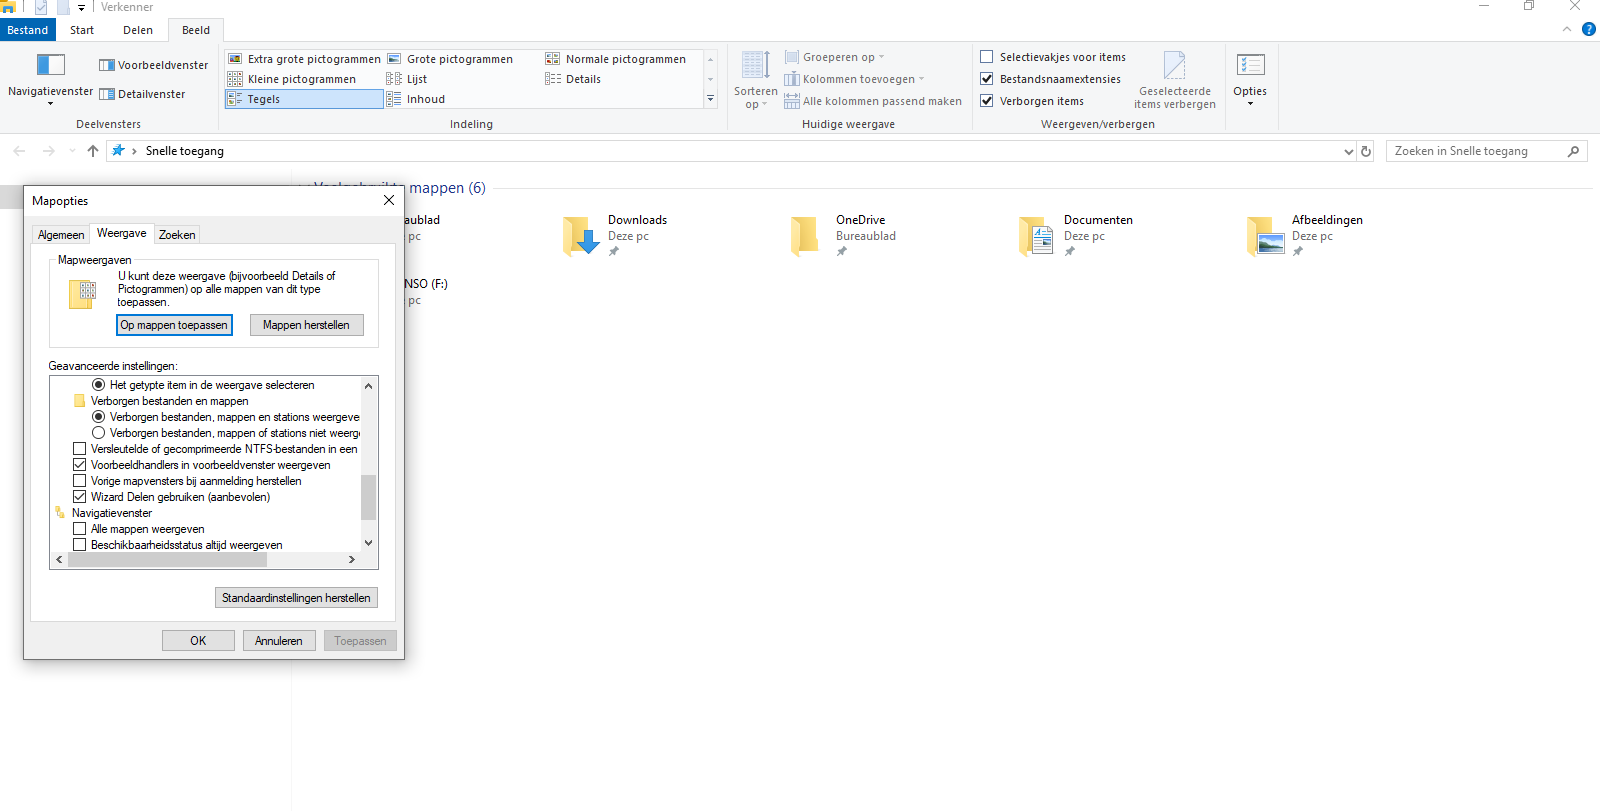The width and height of the screenshot is (1600, 811).
Task: Open recent locations dropdown
Action: [72, 151]
